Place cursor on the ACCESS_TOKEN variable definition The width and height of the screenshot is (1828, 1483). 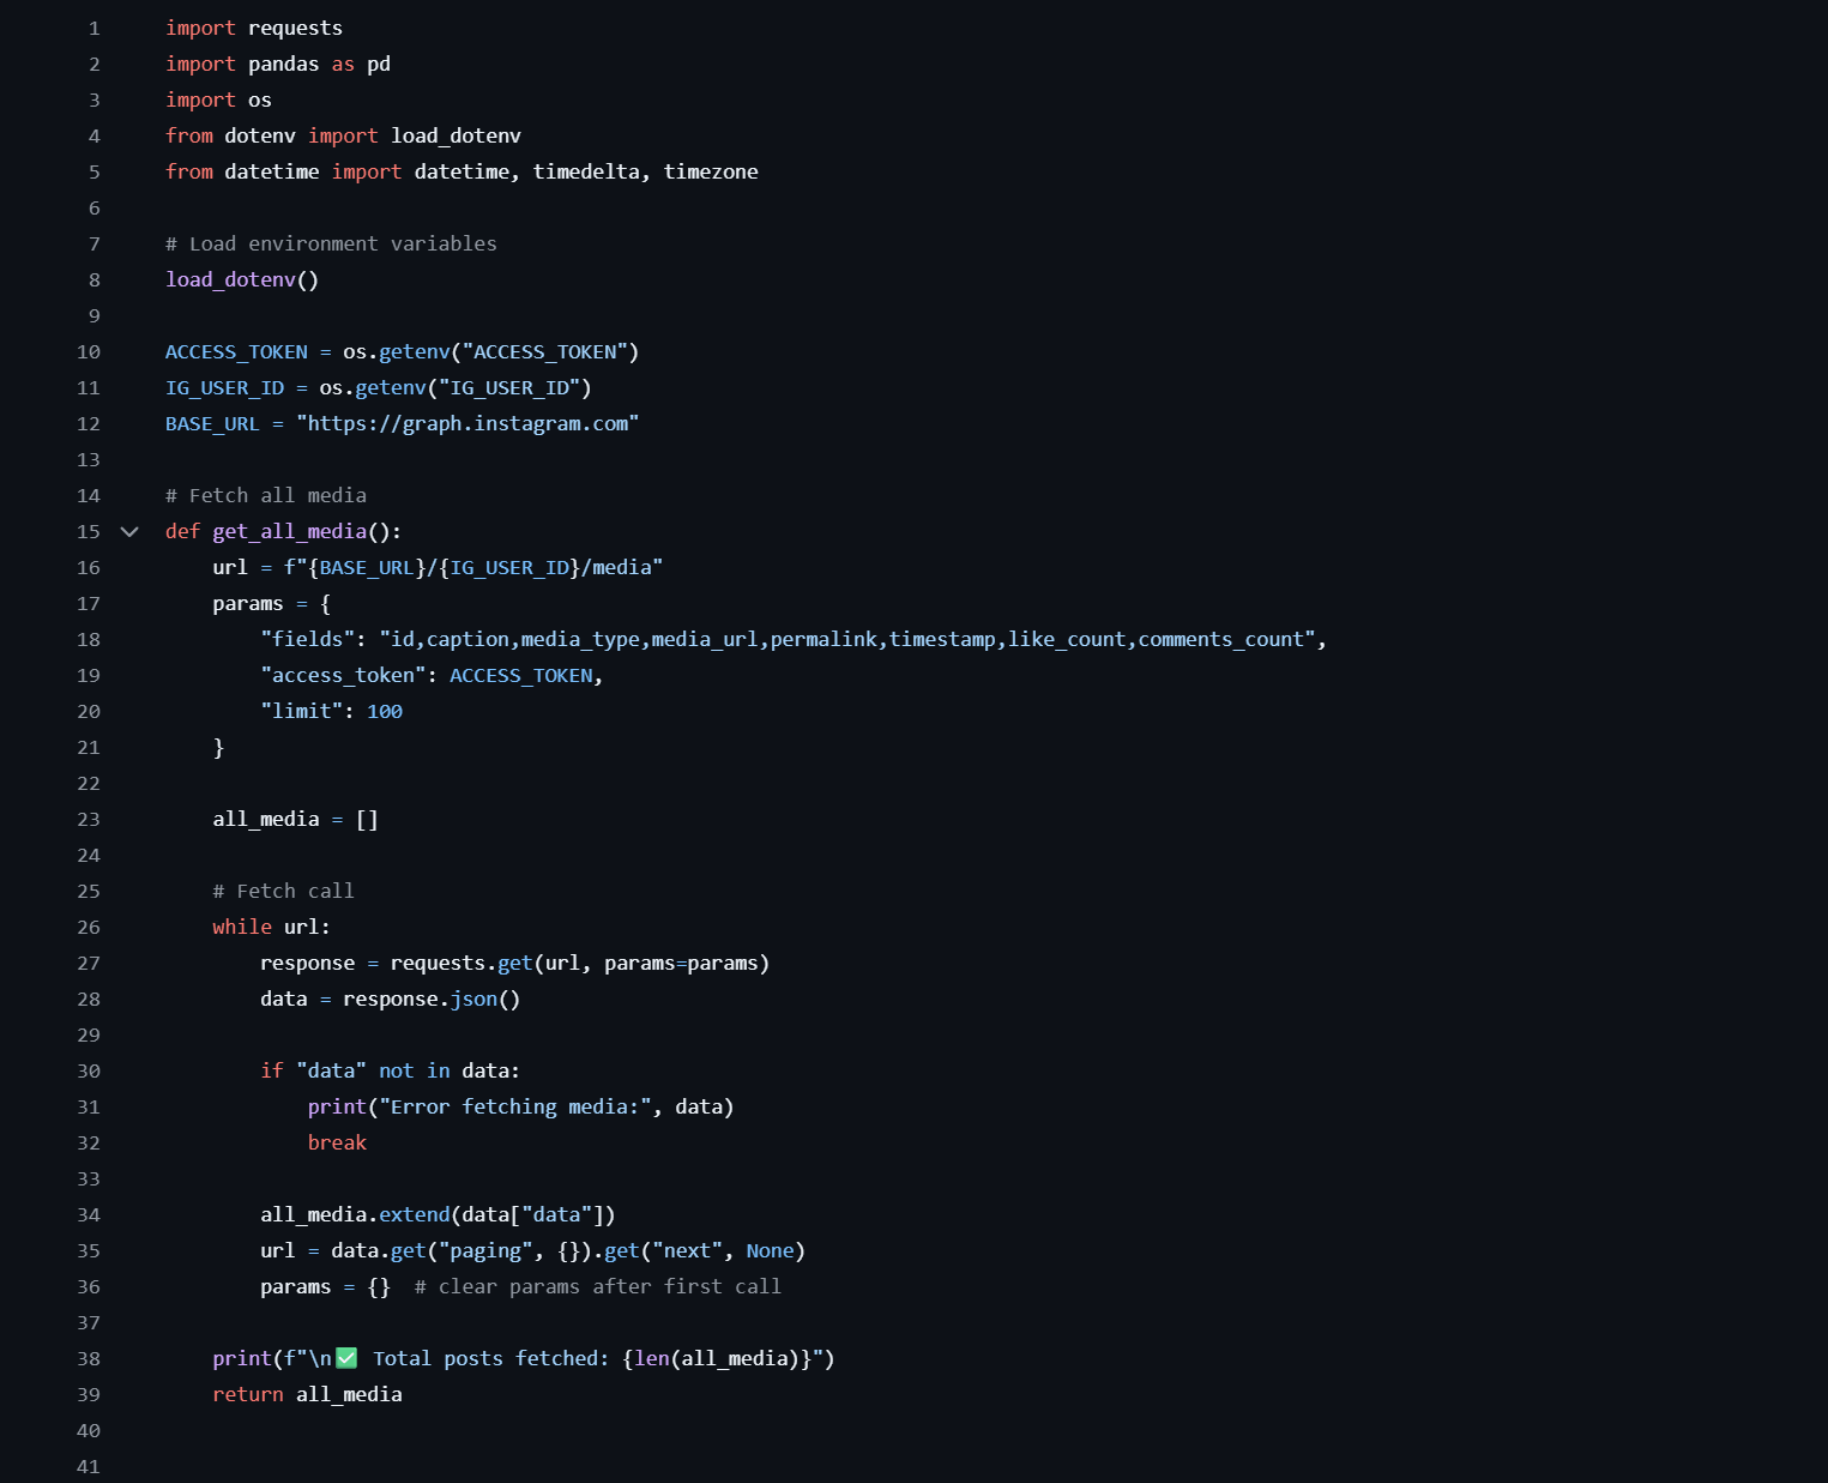tap(236, 352)
